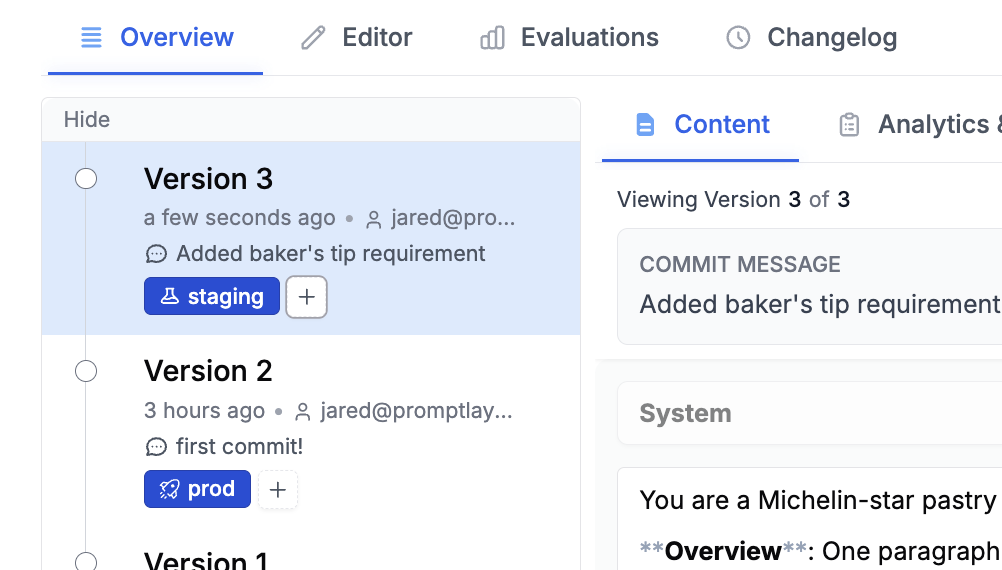Screen dimensions: 1002x570
Task: Click 'a few seconds ago' timestamp
Action: [240, 218]
